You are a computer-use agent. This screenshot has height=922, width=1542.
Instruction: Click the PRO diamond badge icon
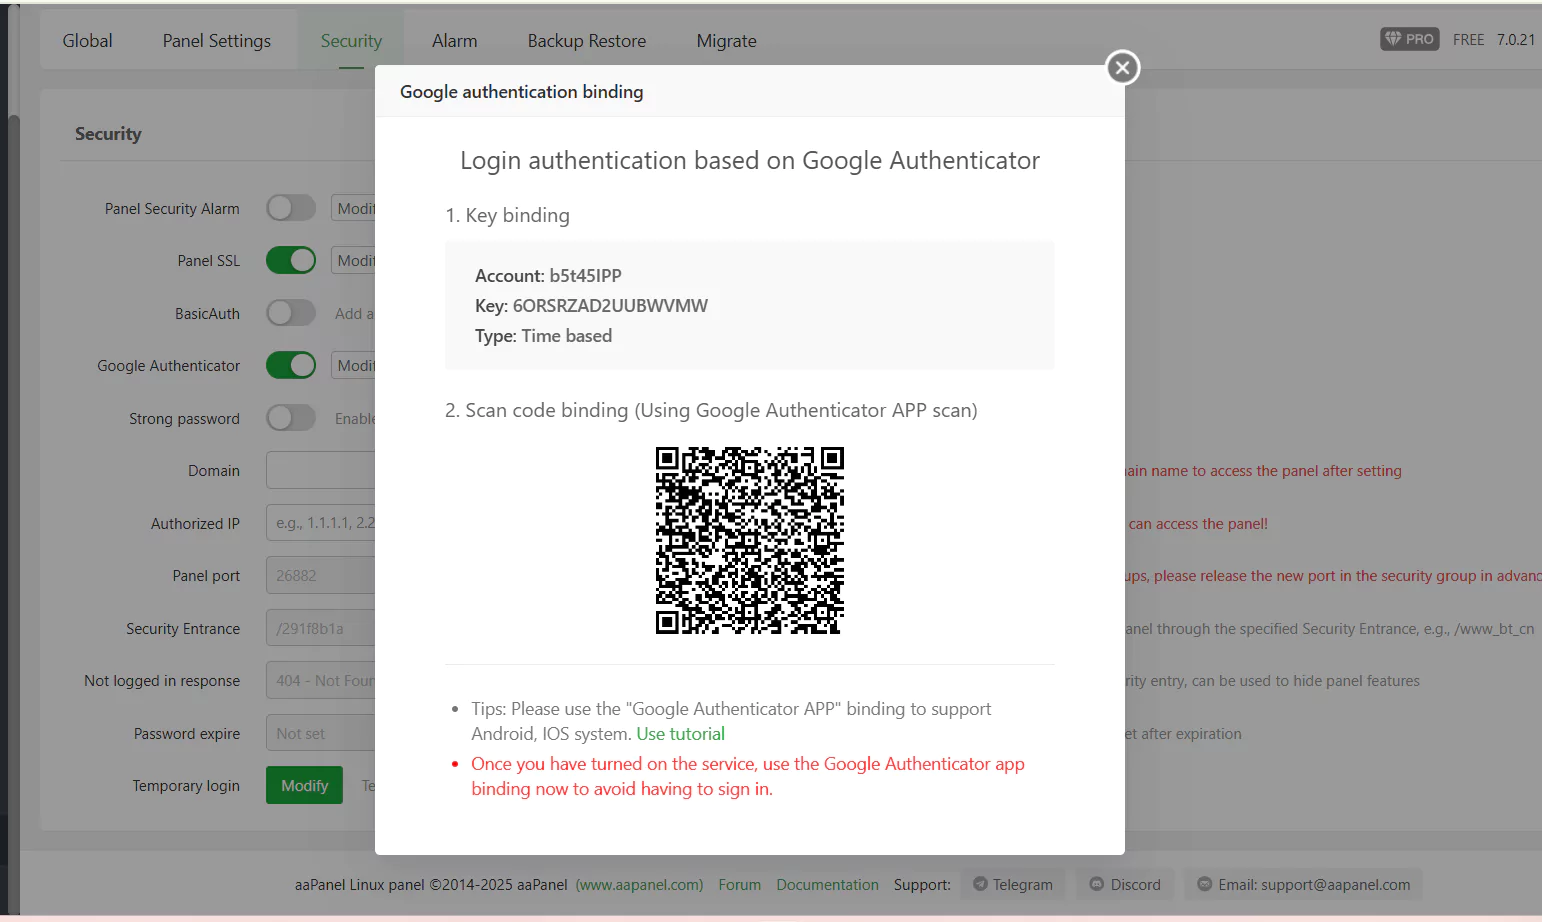coord(1393,39)
